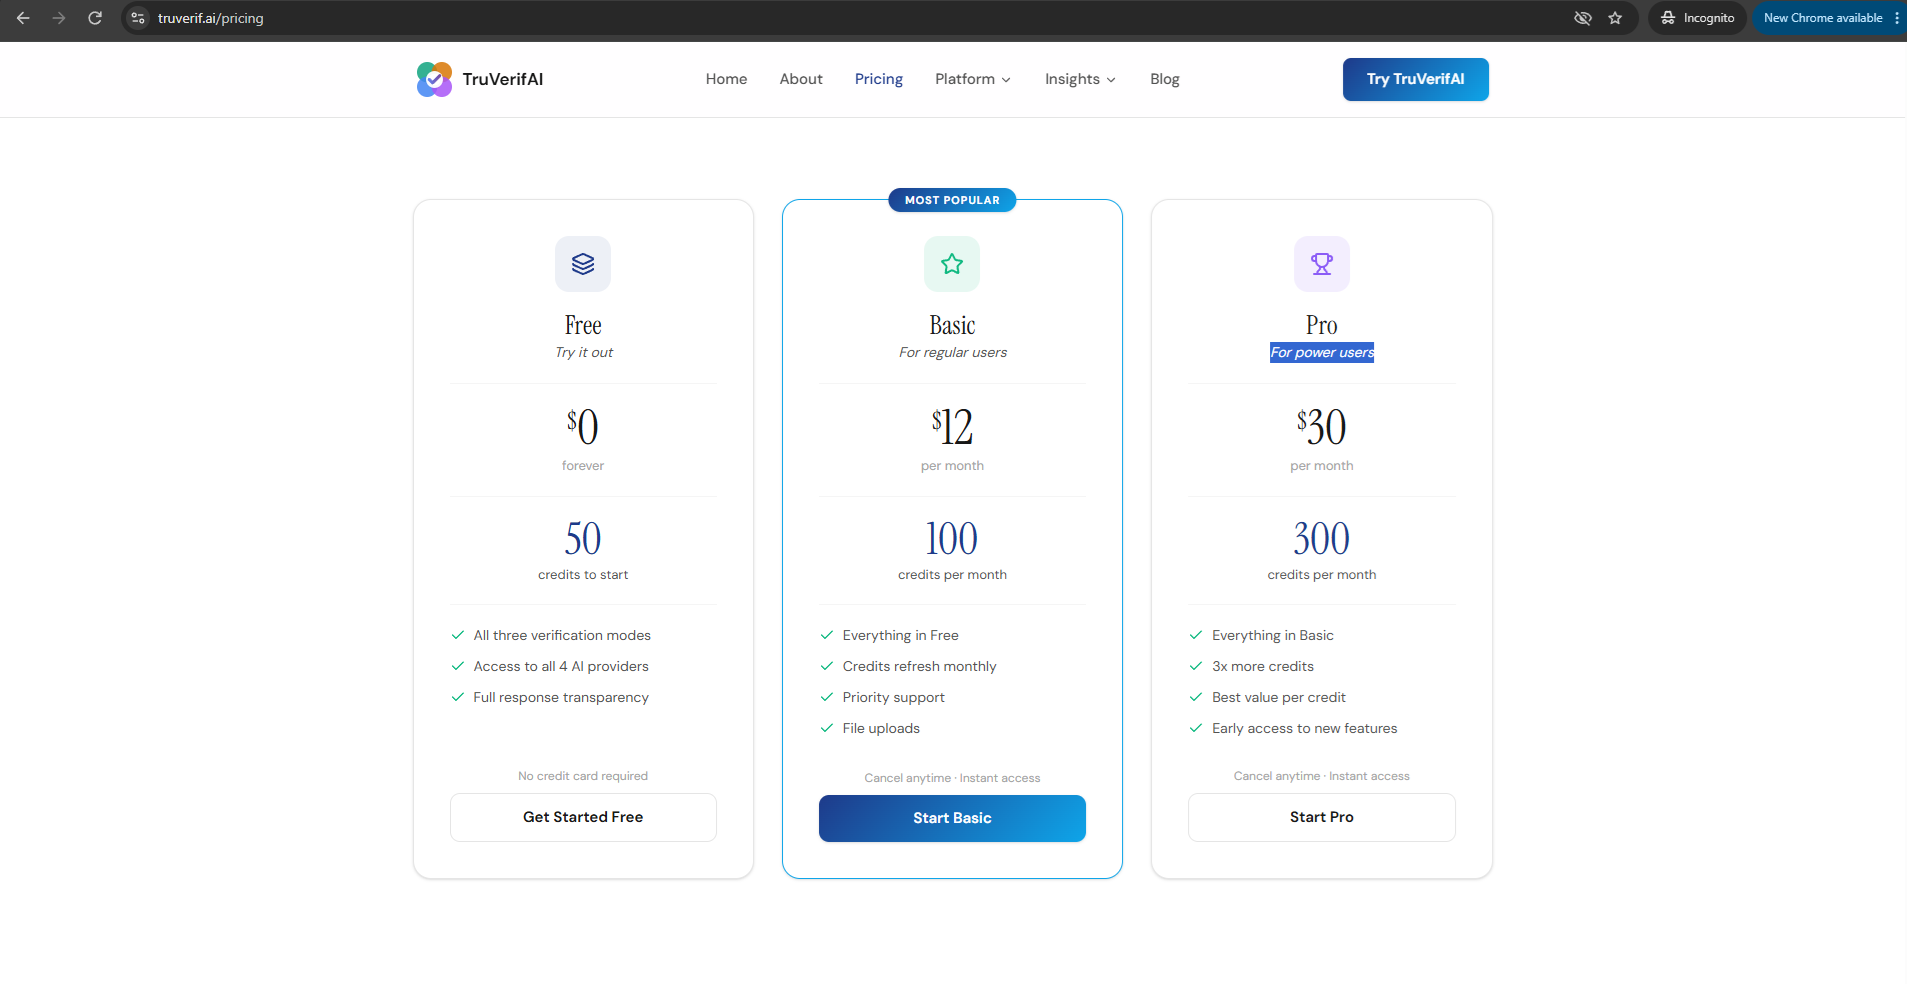1907x984 pixels.
Task: Click the MOST POPULAR badge
Action: (952, 200)
